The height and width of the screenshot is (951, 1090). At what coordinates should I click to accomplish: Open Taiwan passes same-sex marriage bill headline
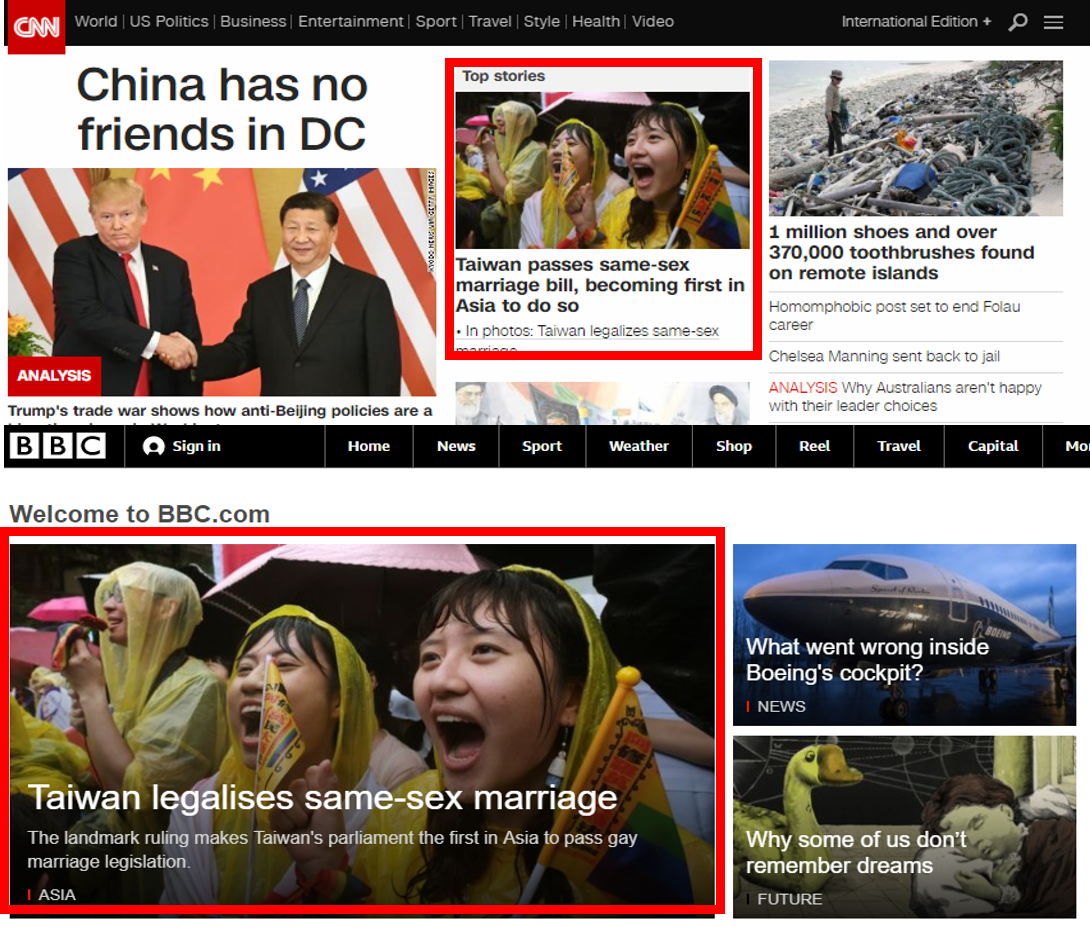coord(600,285)
